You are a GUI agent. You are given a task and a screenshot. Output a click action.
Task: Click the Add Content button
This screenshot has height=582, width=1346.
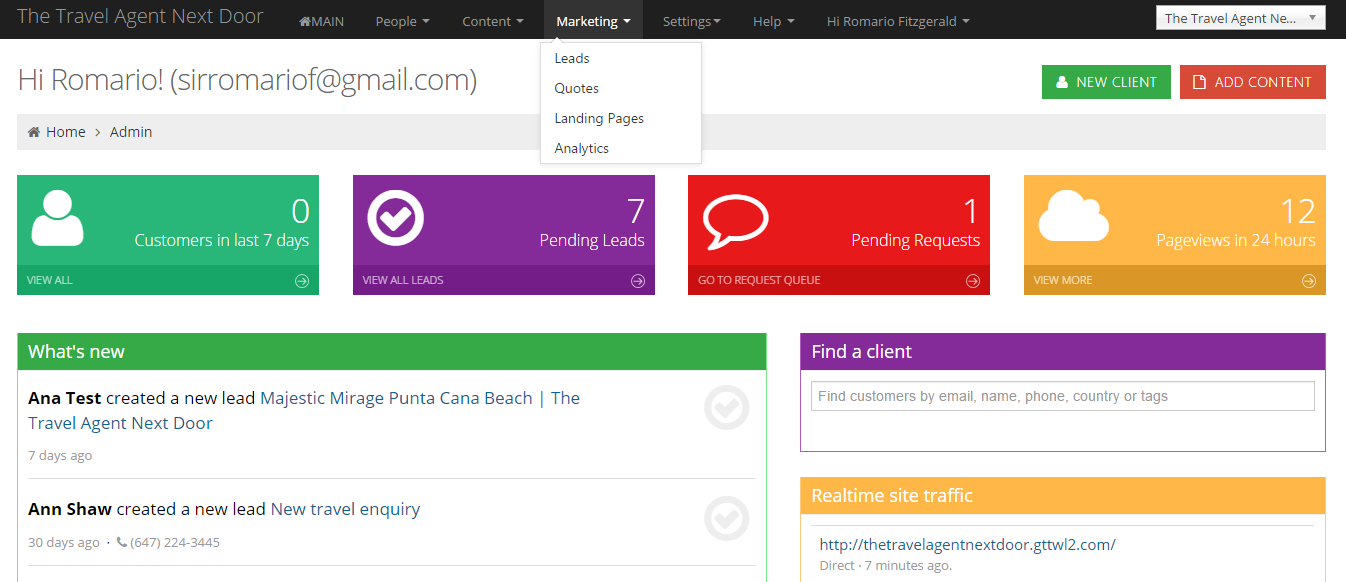pyautogui.click(x=1252, y=82)
